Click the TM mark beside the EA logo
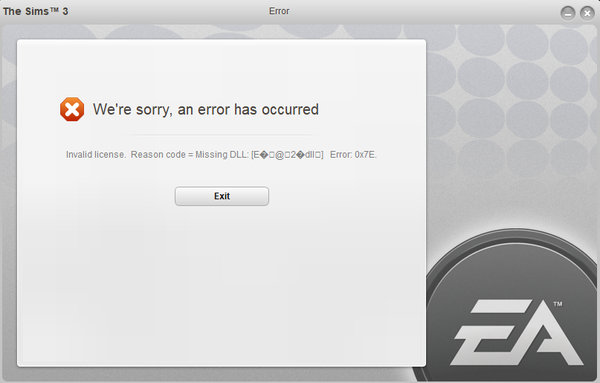This screenshot has width=600, height=383. point(558,304)
